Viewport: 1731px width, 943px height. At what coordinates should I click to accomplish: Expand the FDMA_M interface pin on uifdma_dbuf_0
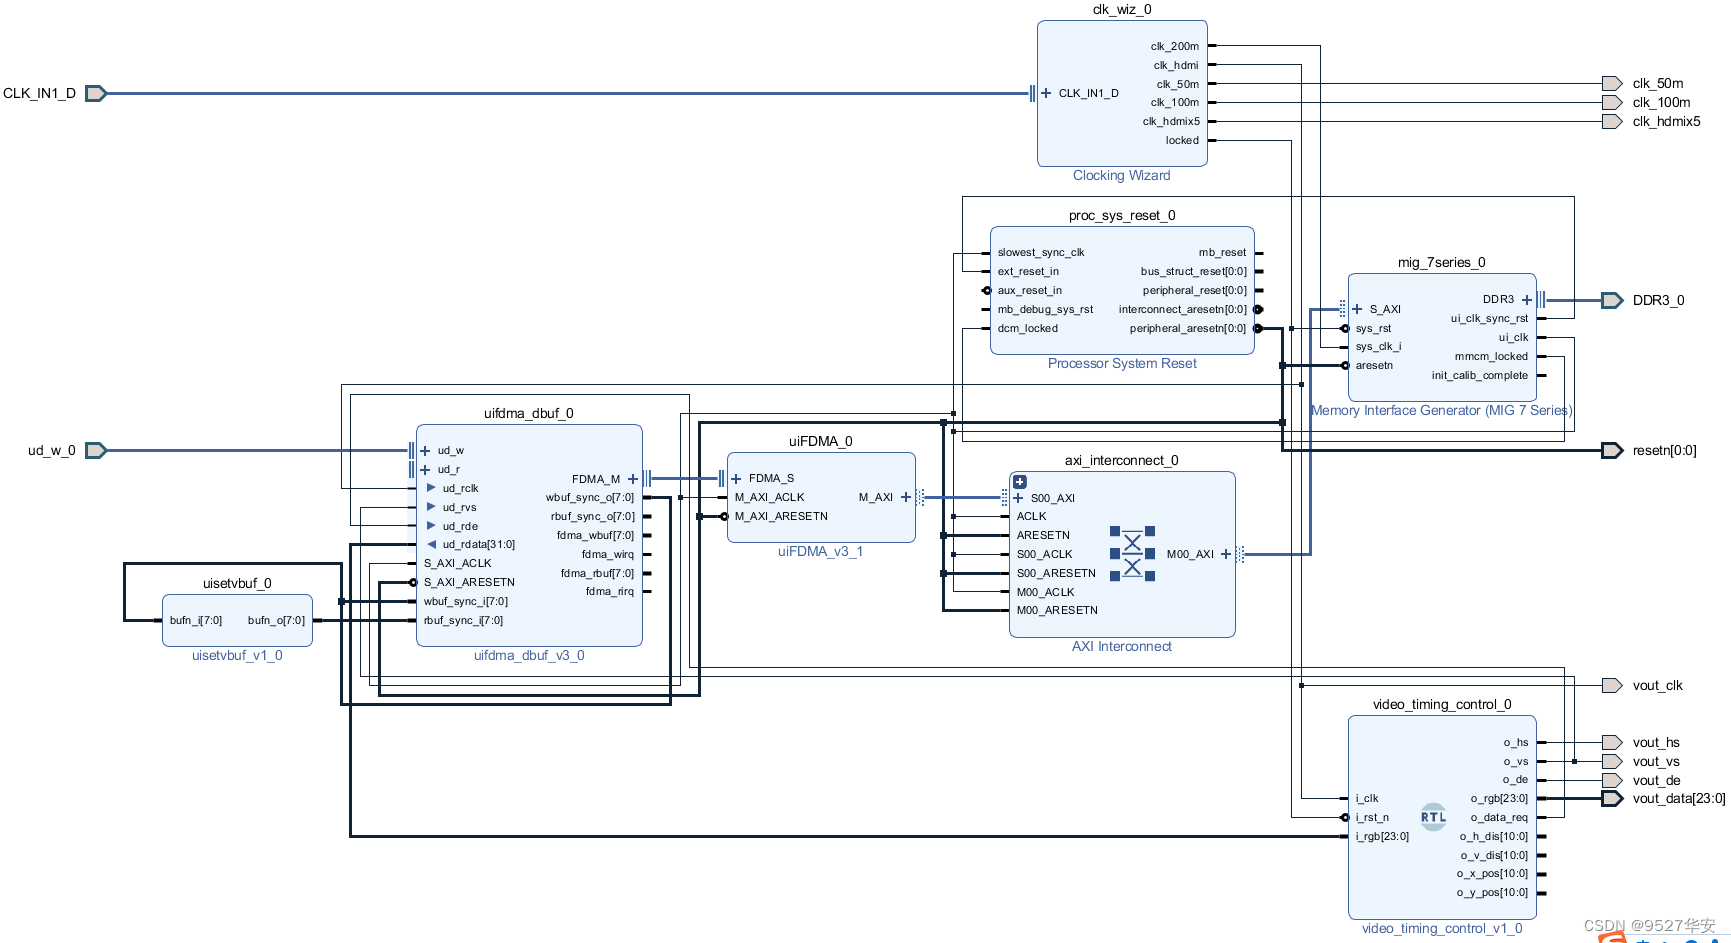[632, 478]
